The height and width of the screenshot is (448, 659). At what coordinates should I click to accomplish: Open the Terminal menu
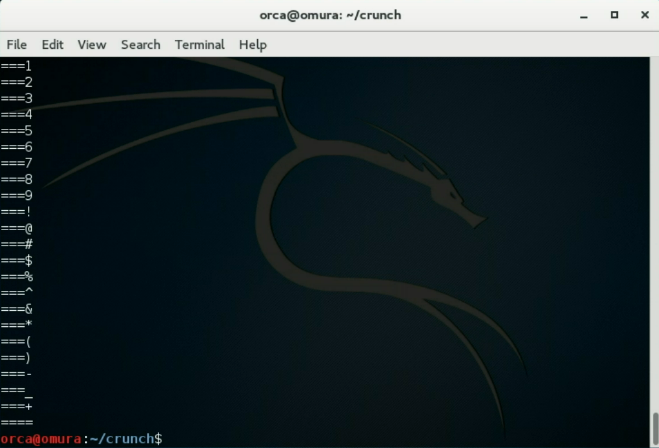[200, 45]
